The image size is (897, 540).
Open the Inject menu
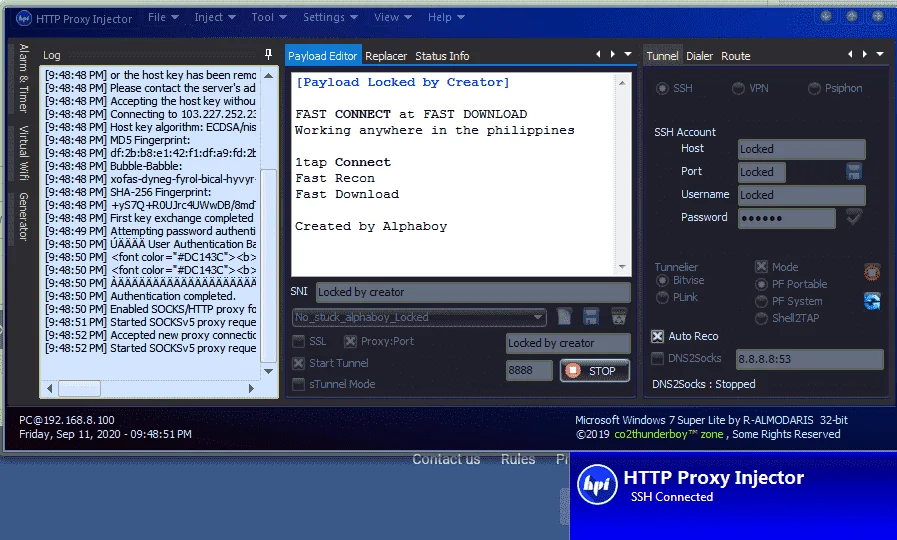(215, 17)
